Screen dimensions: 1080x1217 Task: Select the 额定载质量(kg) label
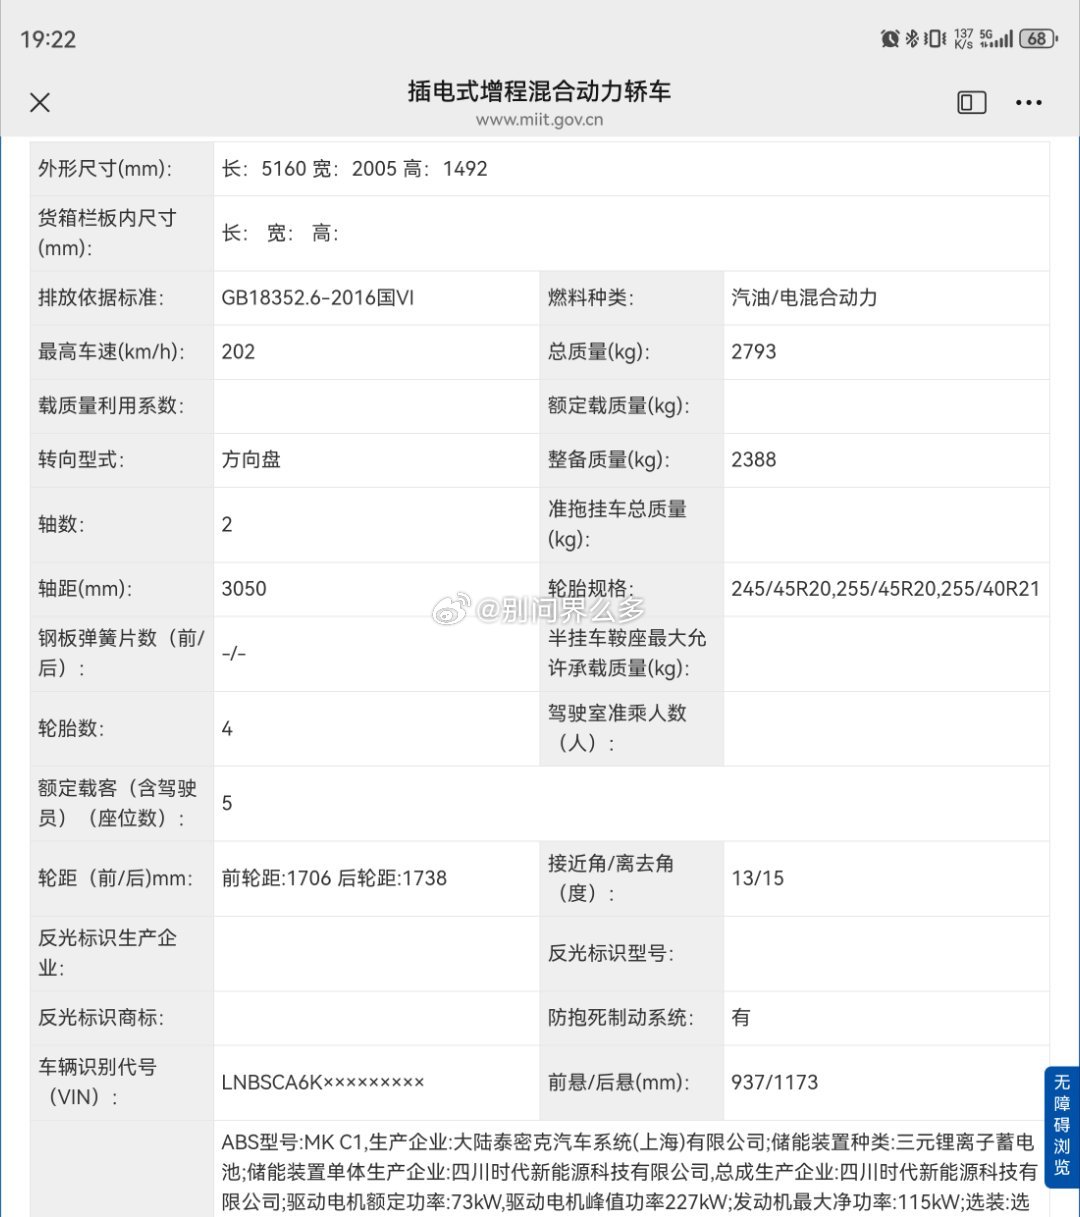tap(618, 405)
